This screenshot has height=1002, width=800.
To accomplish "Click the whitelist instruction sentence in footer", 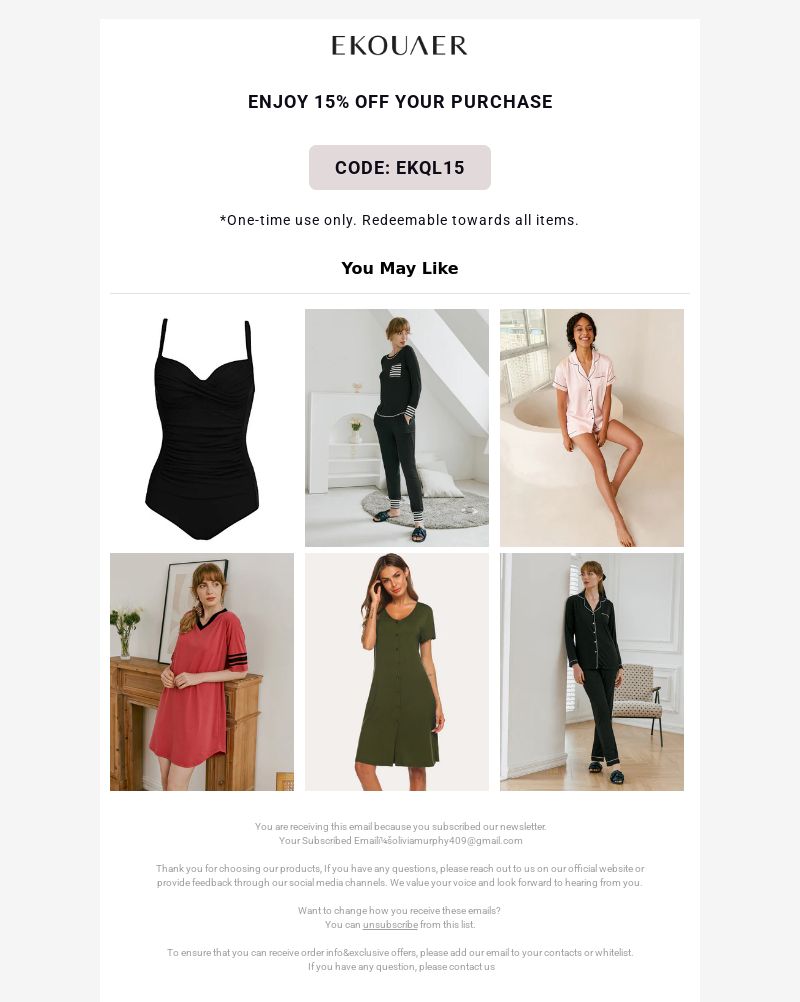I will click(400, 953).
